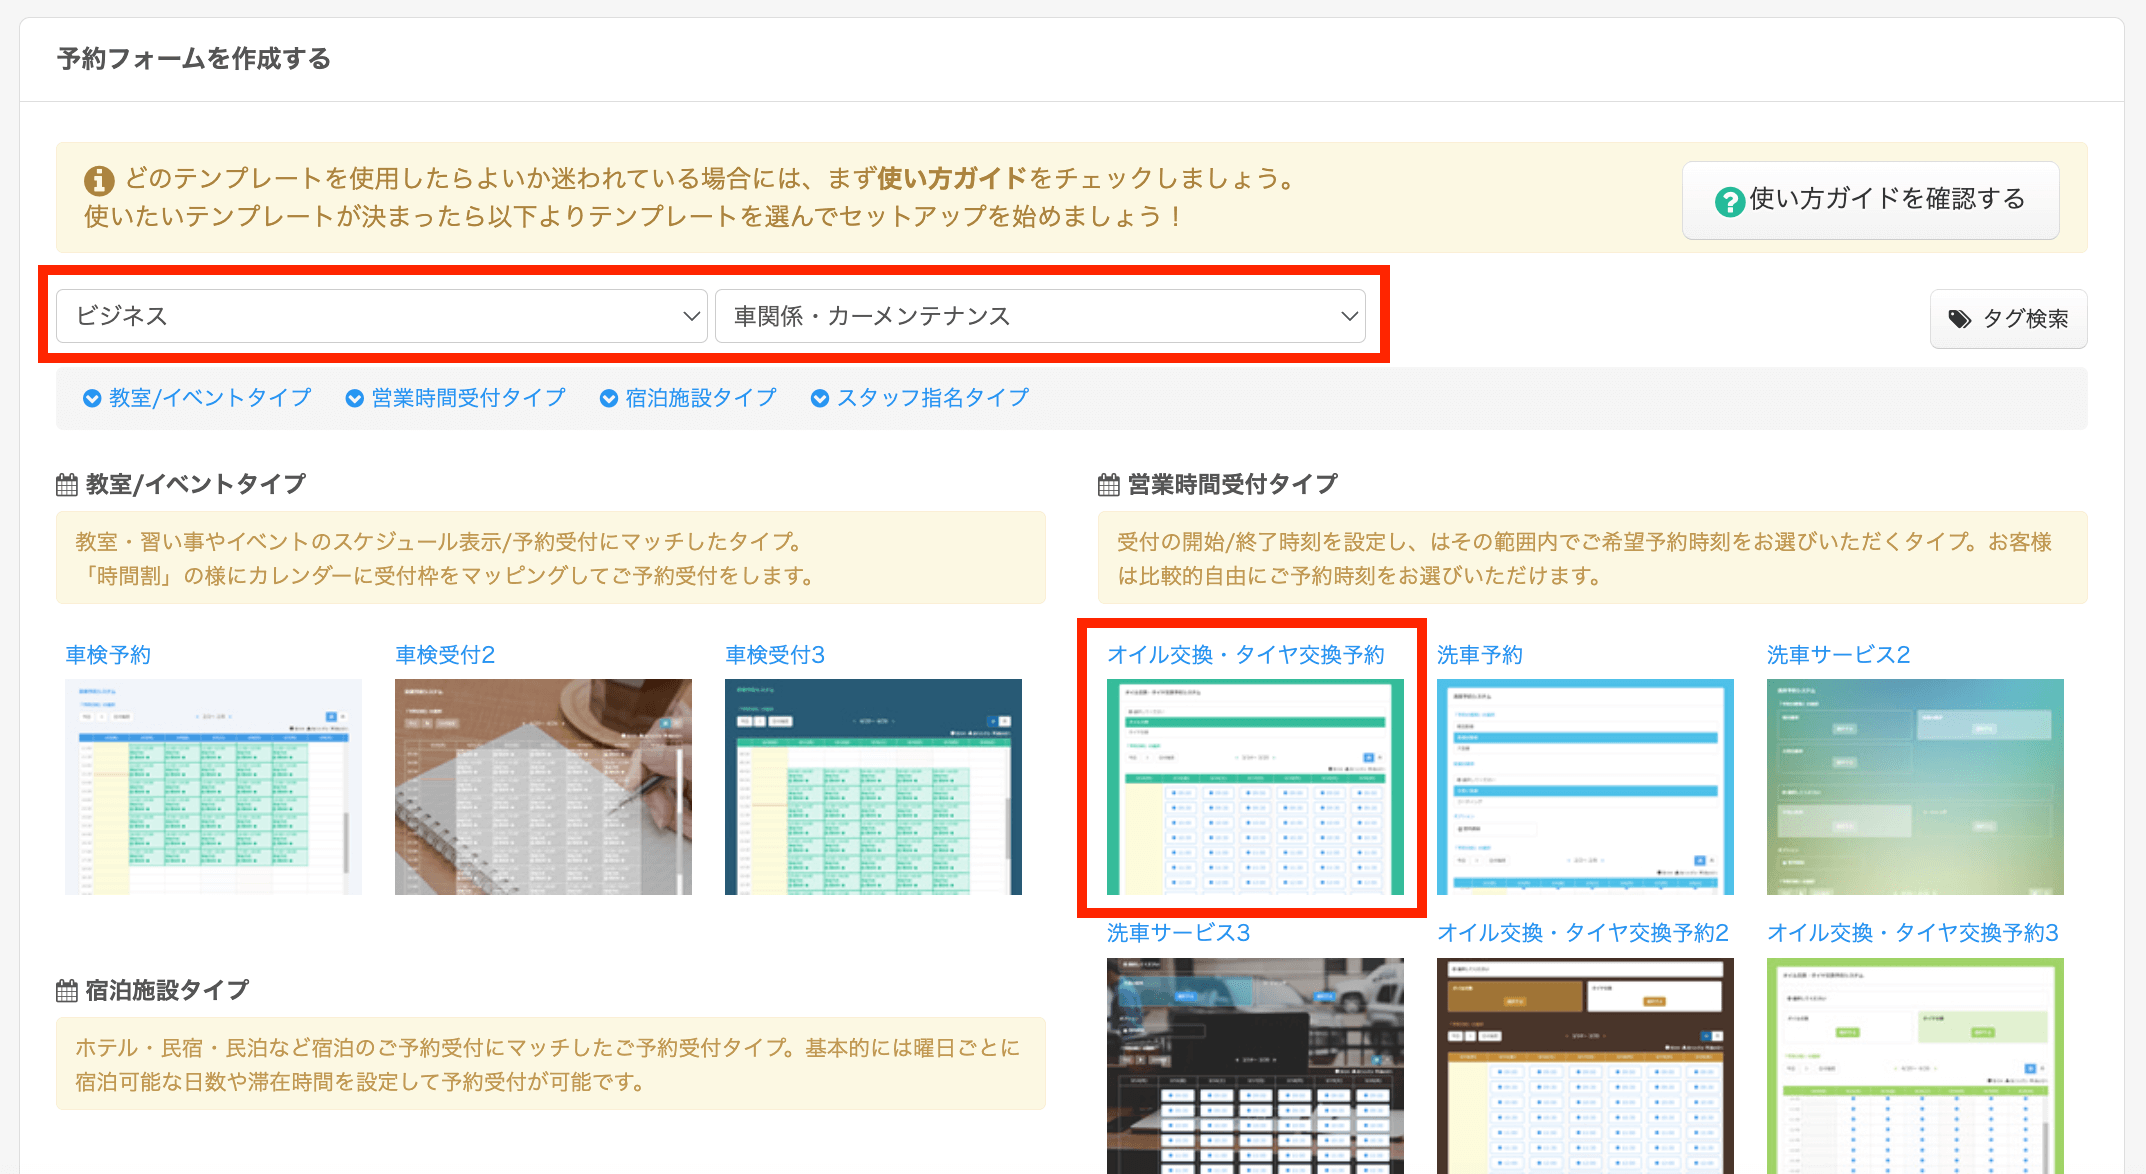This screenshot has width=2146, height=1174.
Task: Choose the dark blue 車検受付3 thumbnail
Action: pos(873,787)
